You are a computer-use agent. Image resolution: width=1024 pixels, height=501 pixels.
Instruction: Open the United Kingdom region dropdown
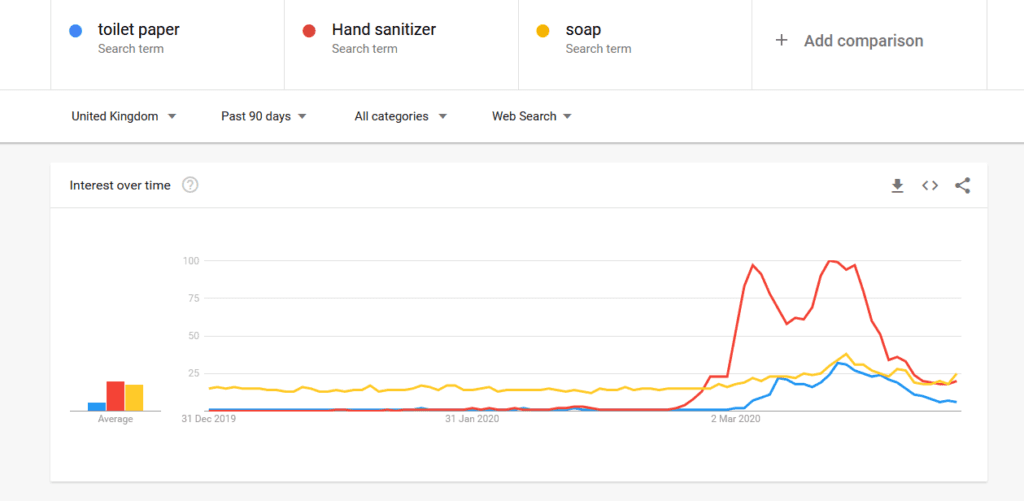coord(124,116)
